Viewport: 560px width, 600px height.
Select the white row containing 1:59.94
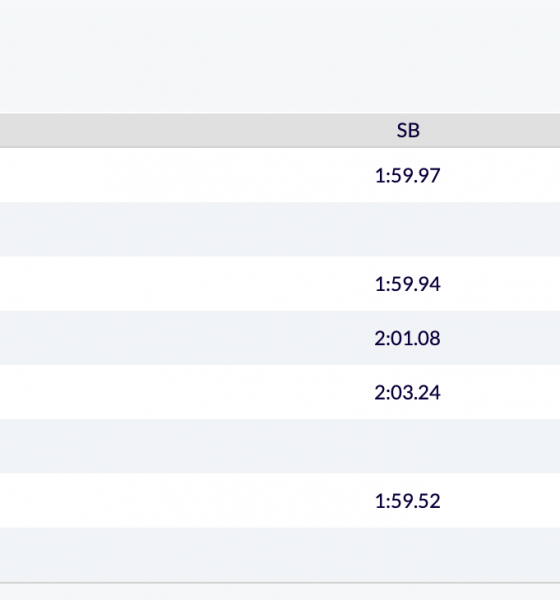click(280, 284)
